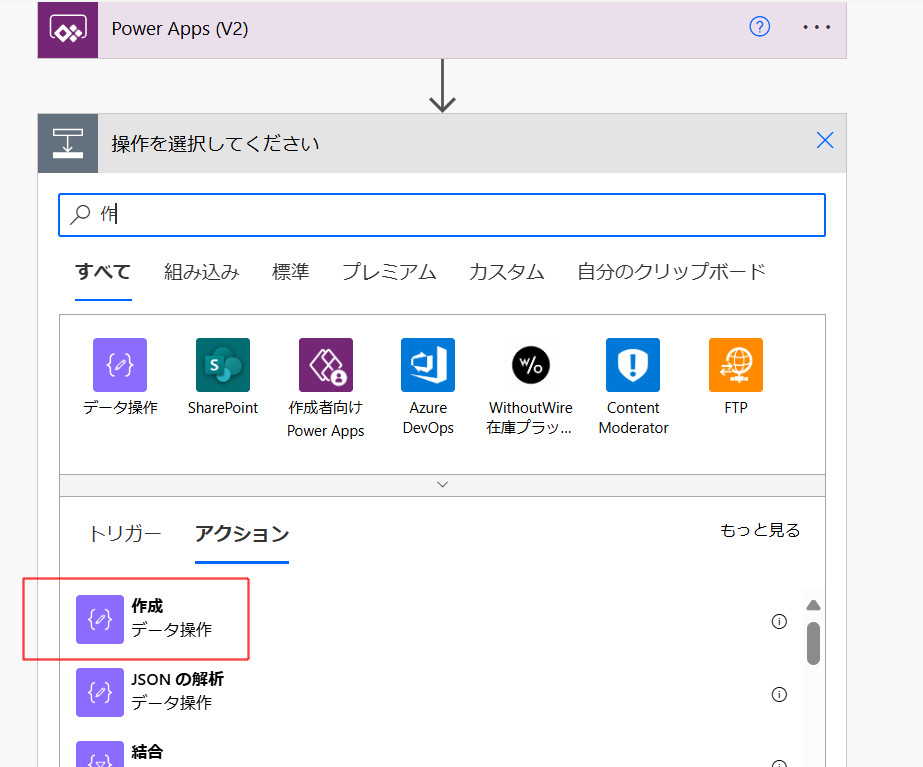
Task: Choose the FTP connector icon
Action: tap(735, 365)
